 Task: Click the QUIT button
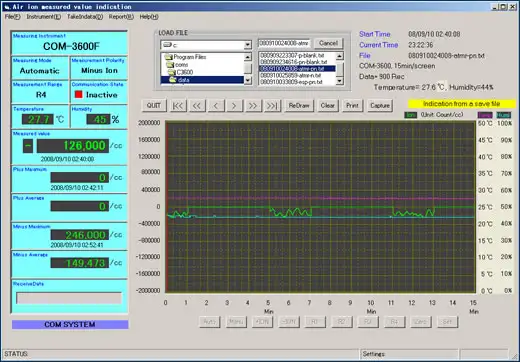[x=153, y=106]
